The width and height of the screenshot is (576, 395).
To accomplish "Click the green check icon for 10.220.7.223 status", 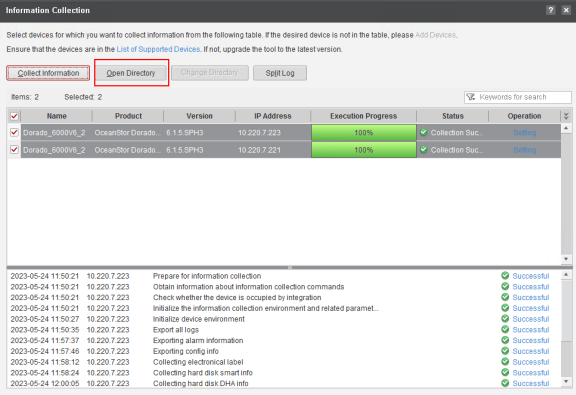I will 424,132.
